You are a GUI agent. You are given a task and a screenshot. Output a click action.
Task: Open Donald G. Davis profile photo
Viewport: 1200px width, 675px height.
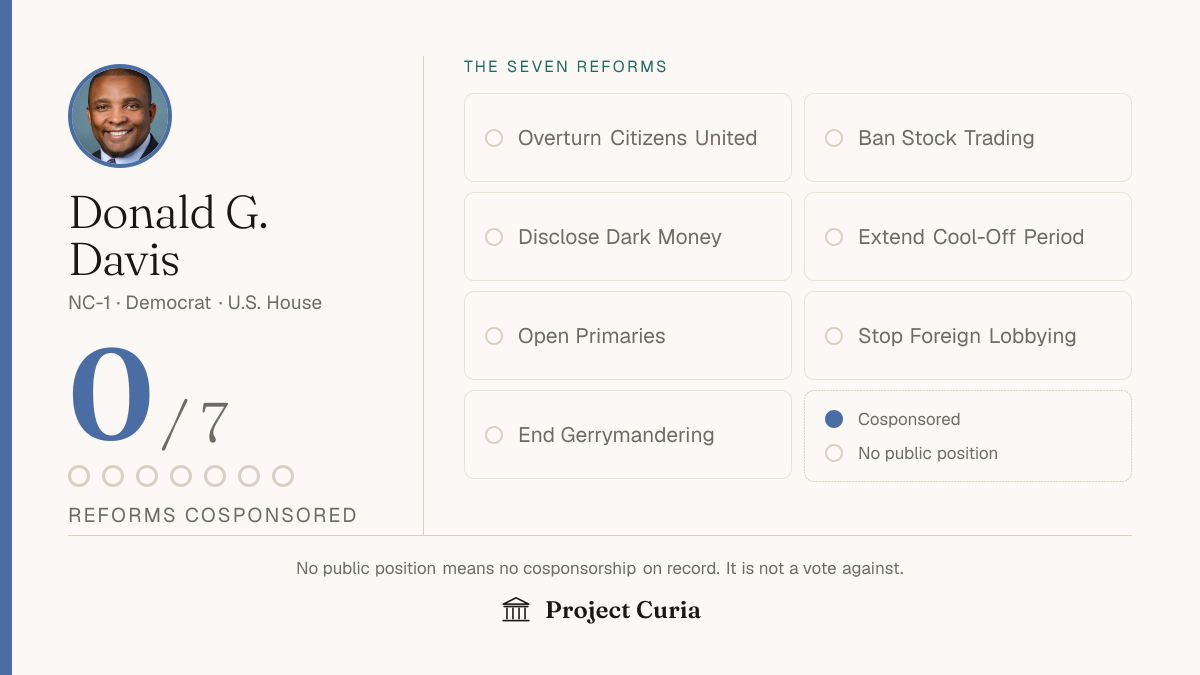120,116
